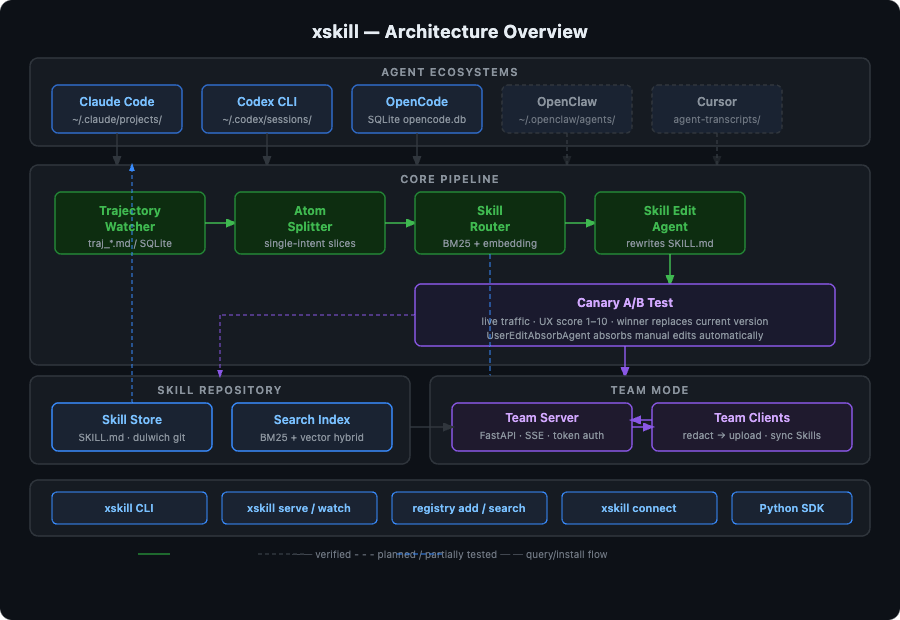Screen dimensions: 900x620
Task: Click the query/install flow legend text
Action: (567, 555)
